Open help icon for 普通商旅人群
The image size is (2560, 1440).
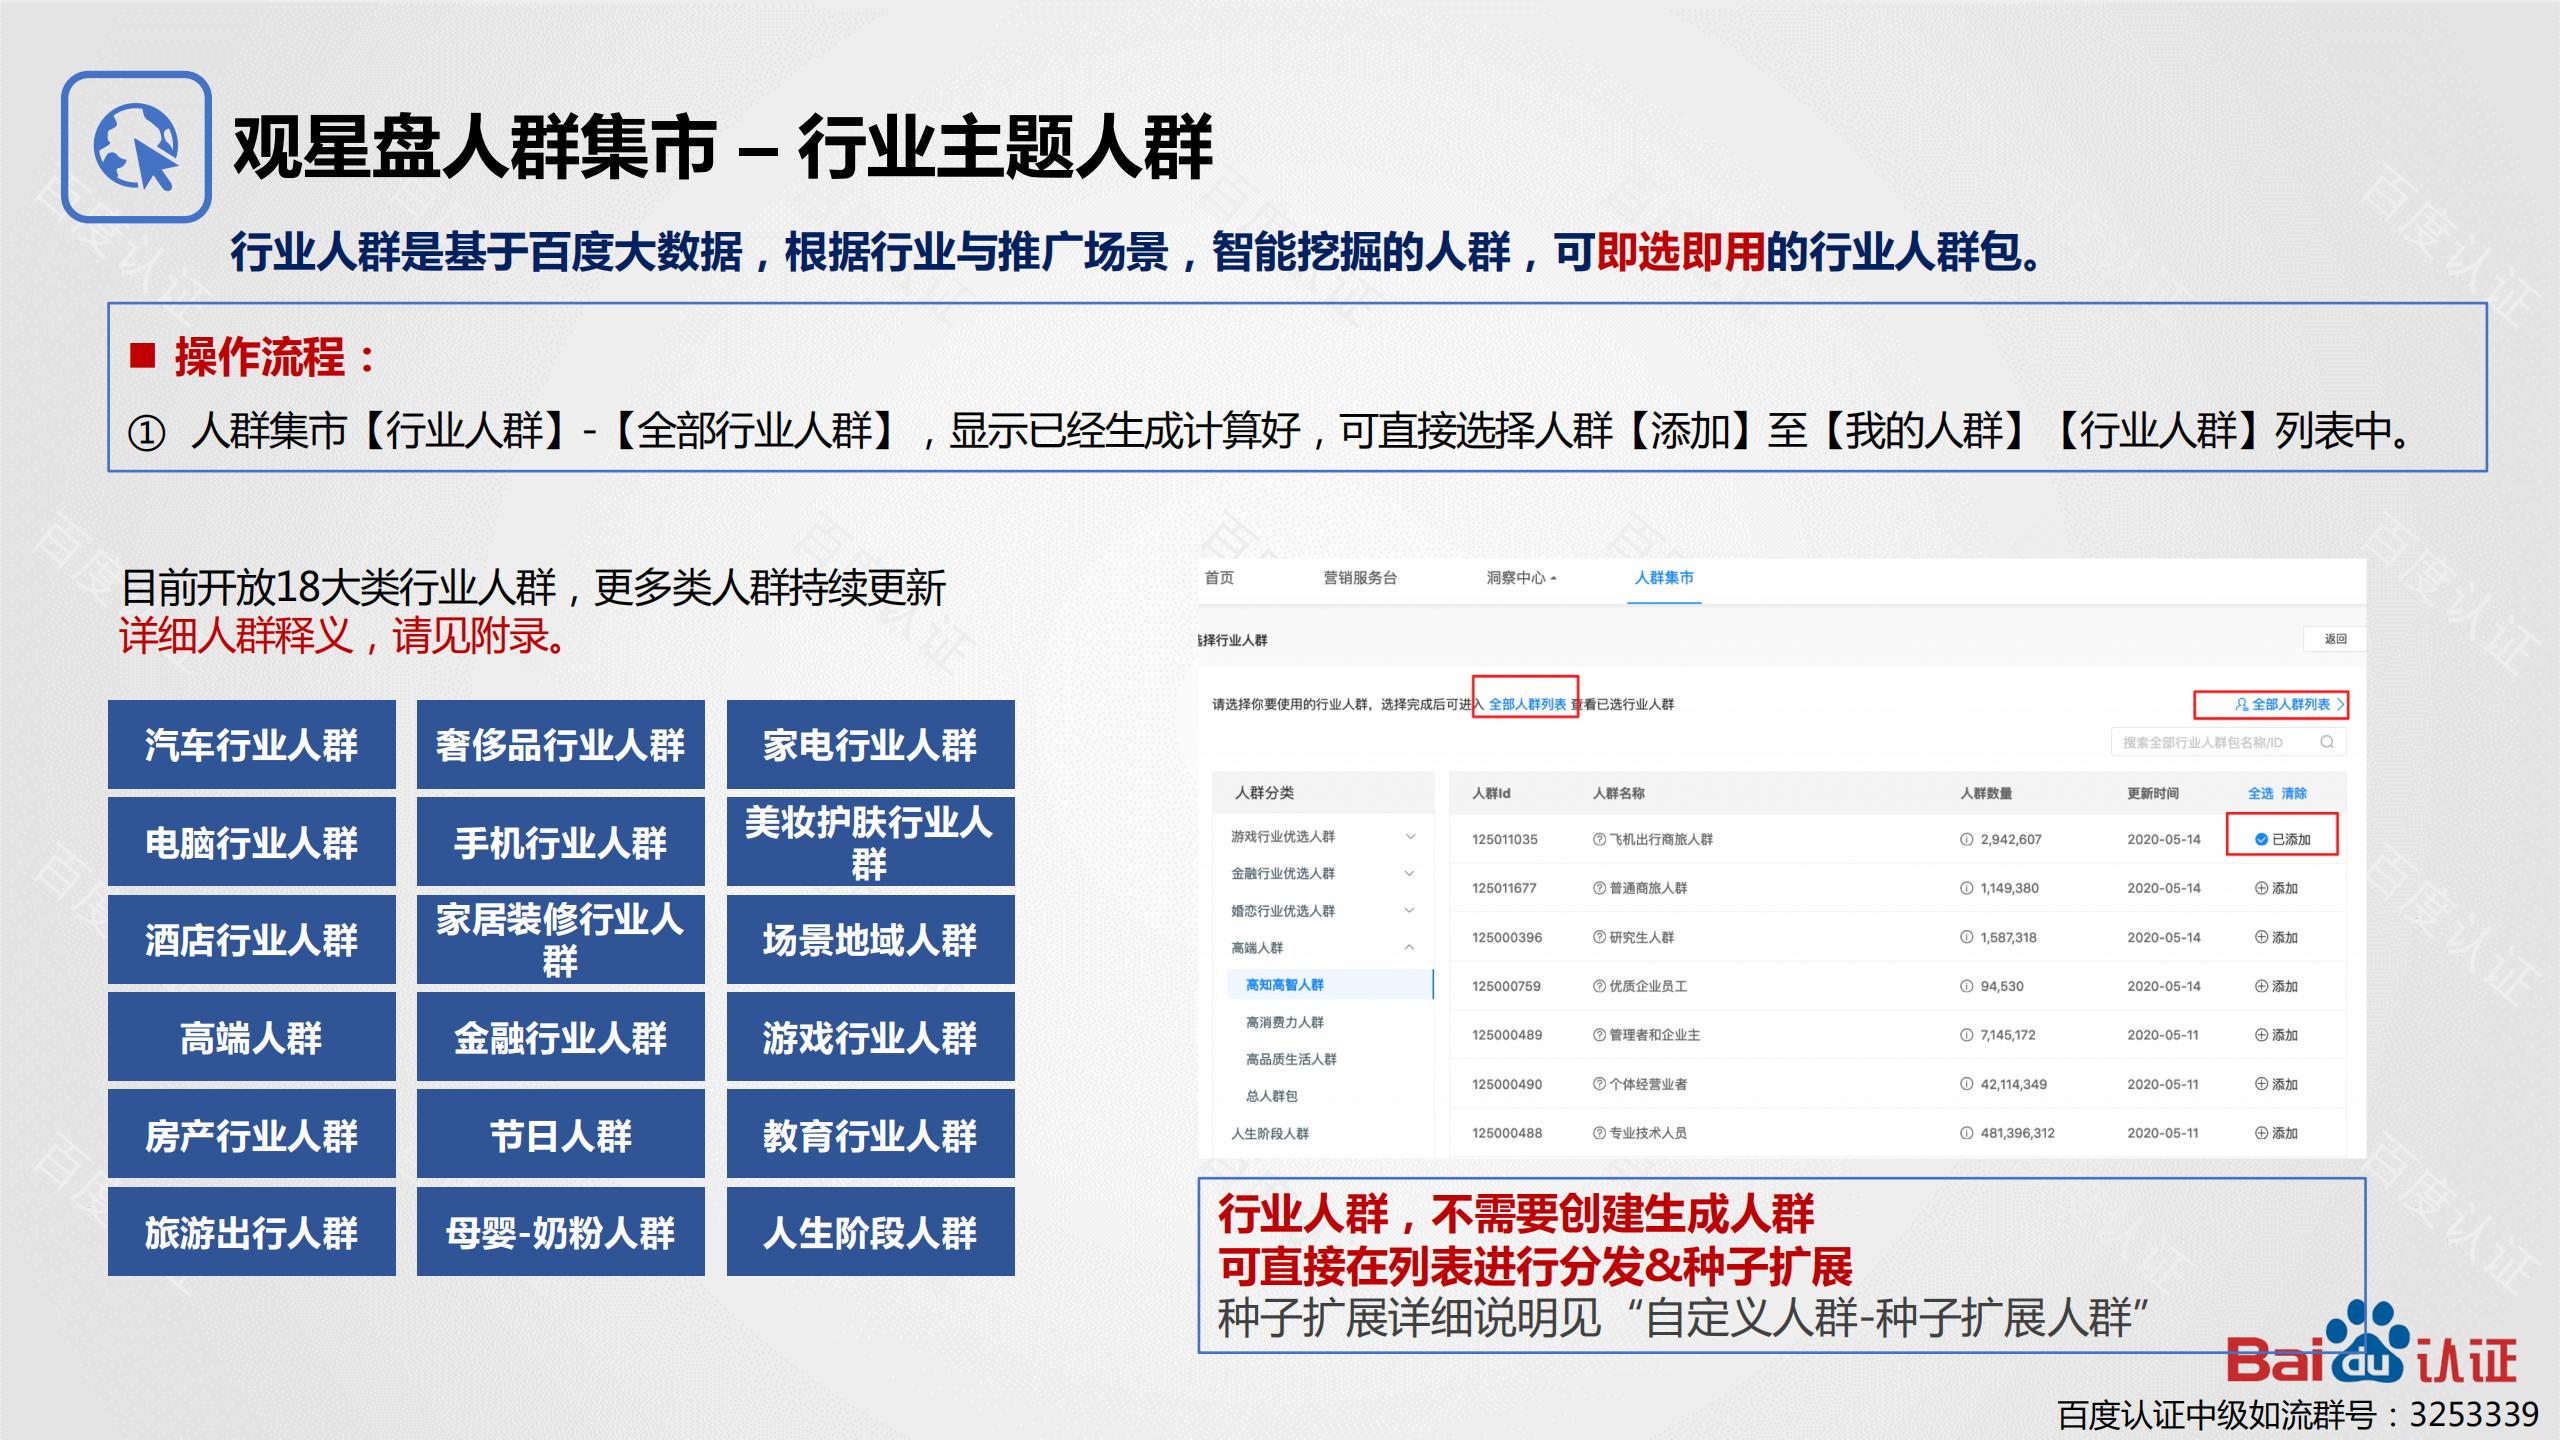1599,888
